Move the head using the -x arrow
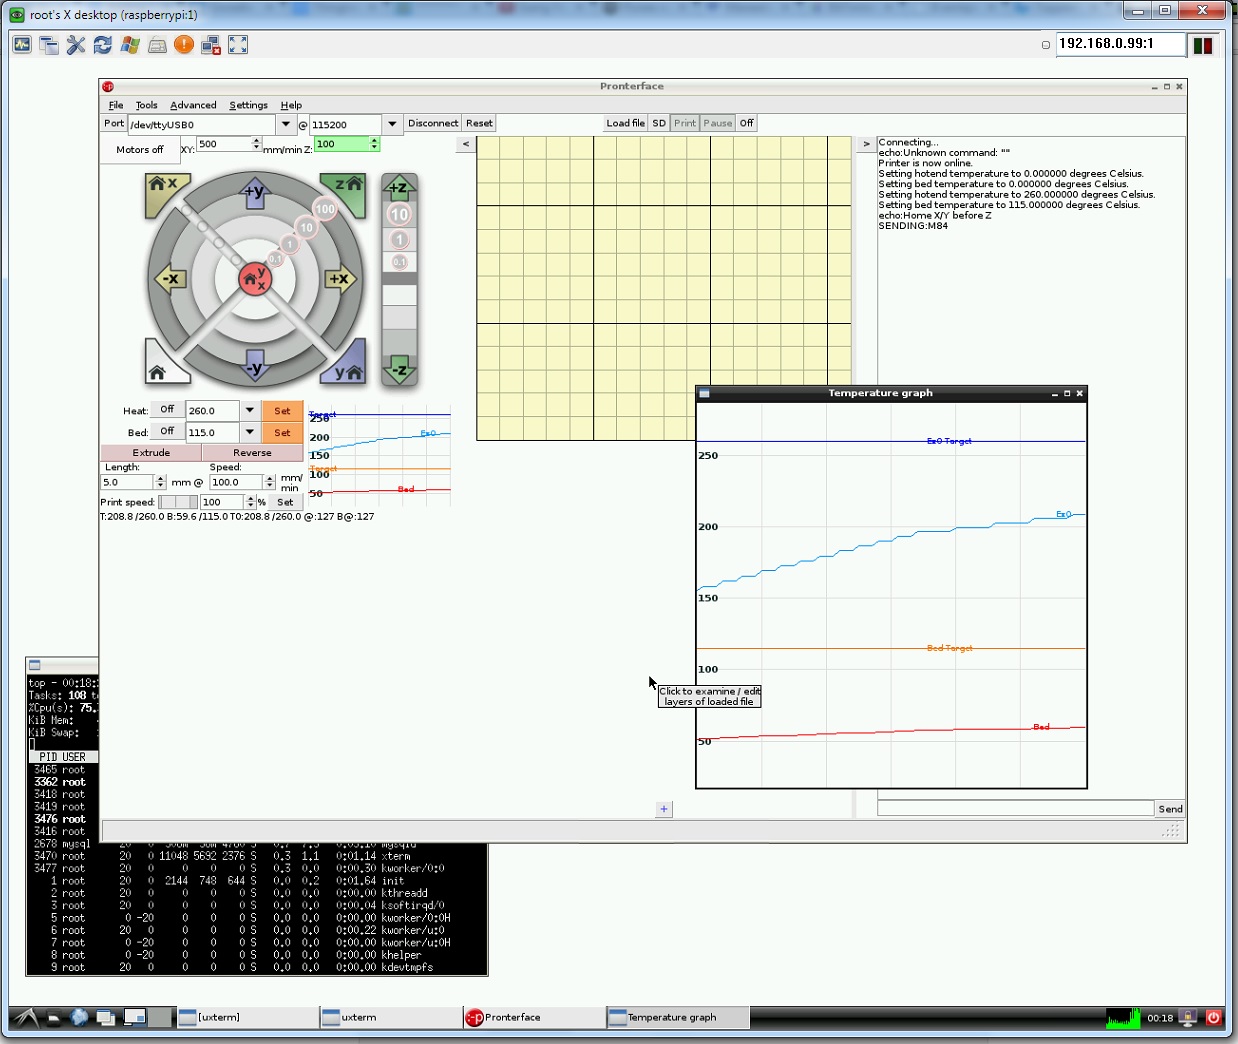 tap(170, 279)
